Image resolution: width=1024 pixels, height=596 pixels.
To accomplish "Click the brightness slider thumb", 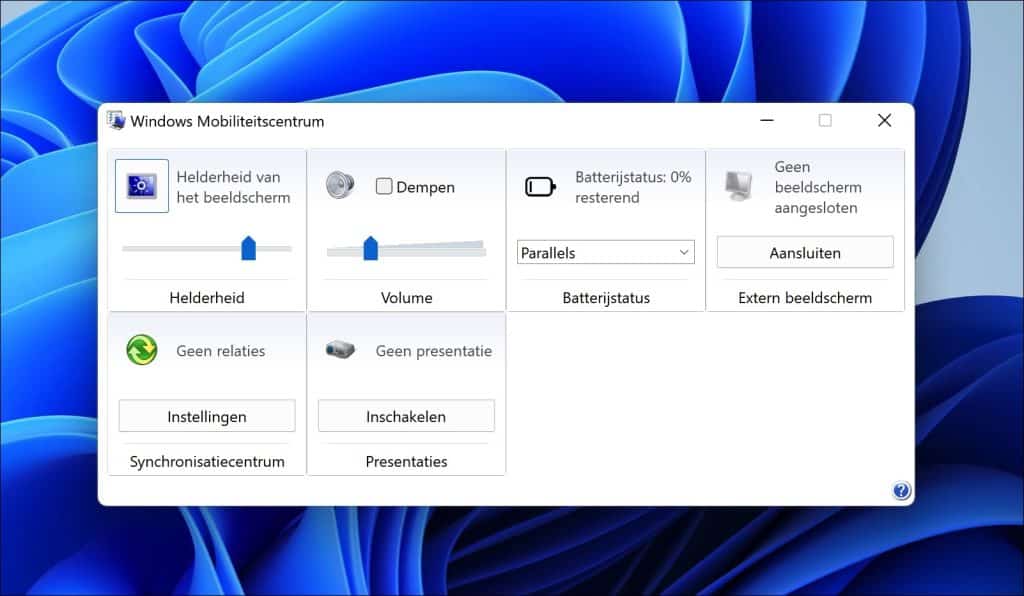I will point(248,248).
